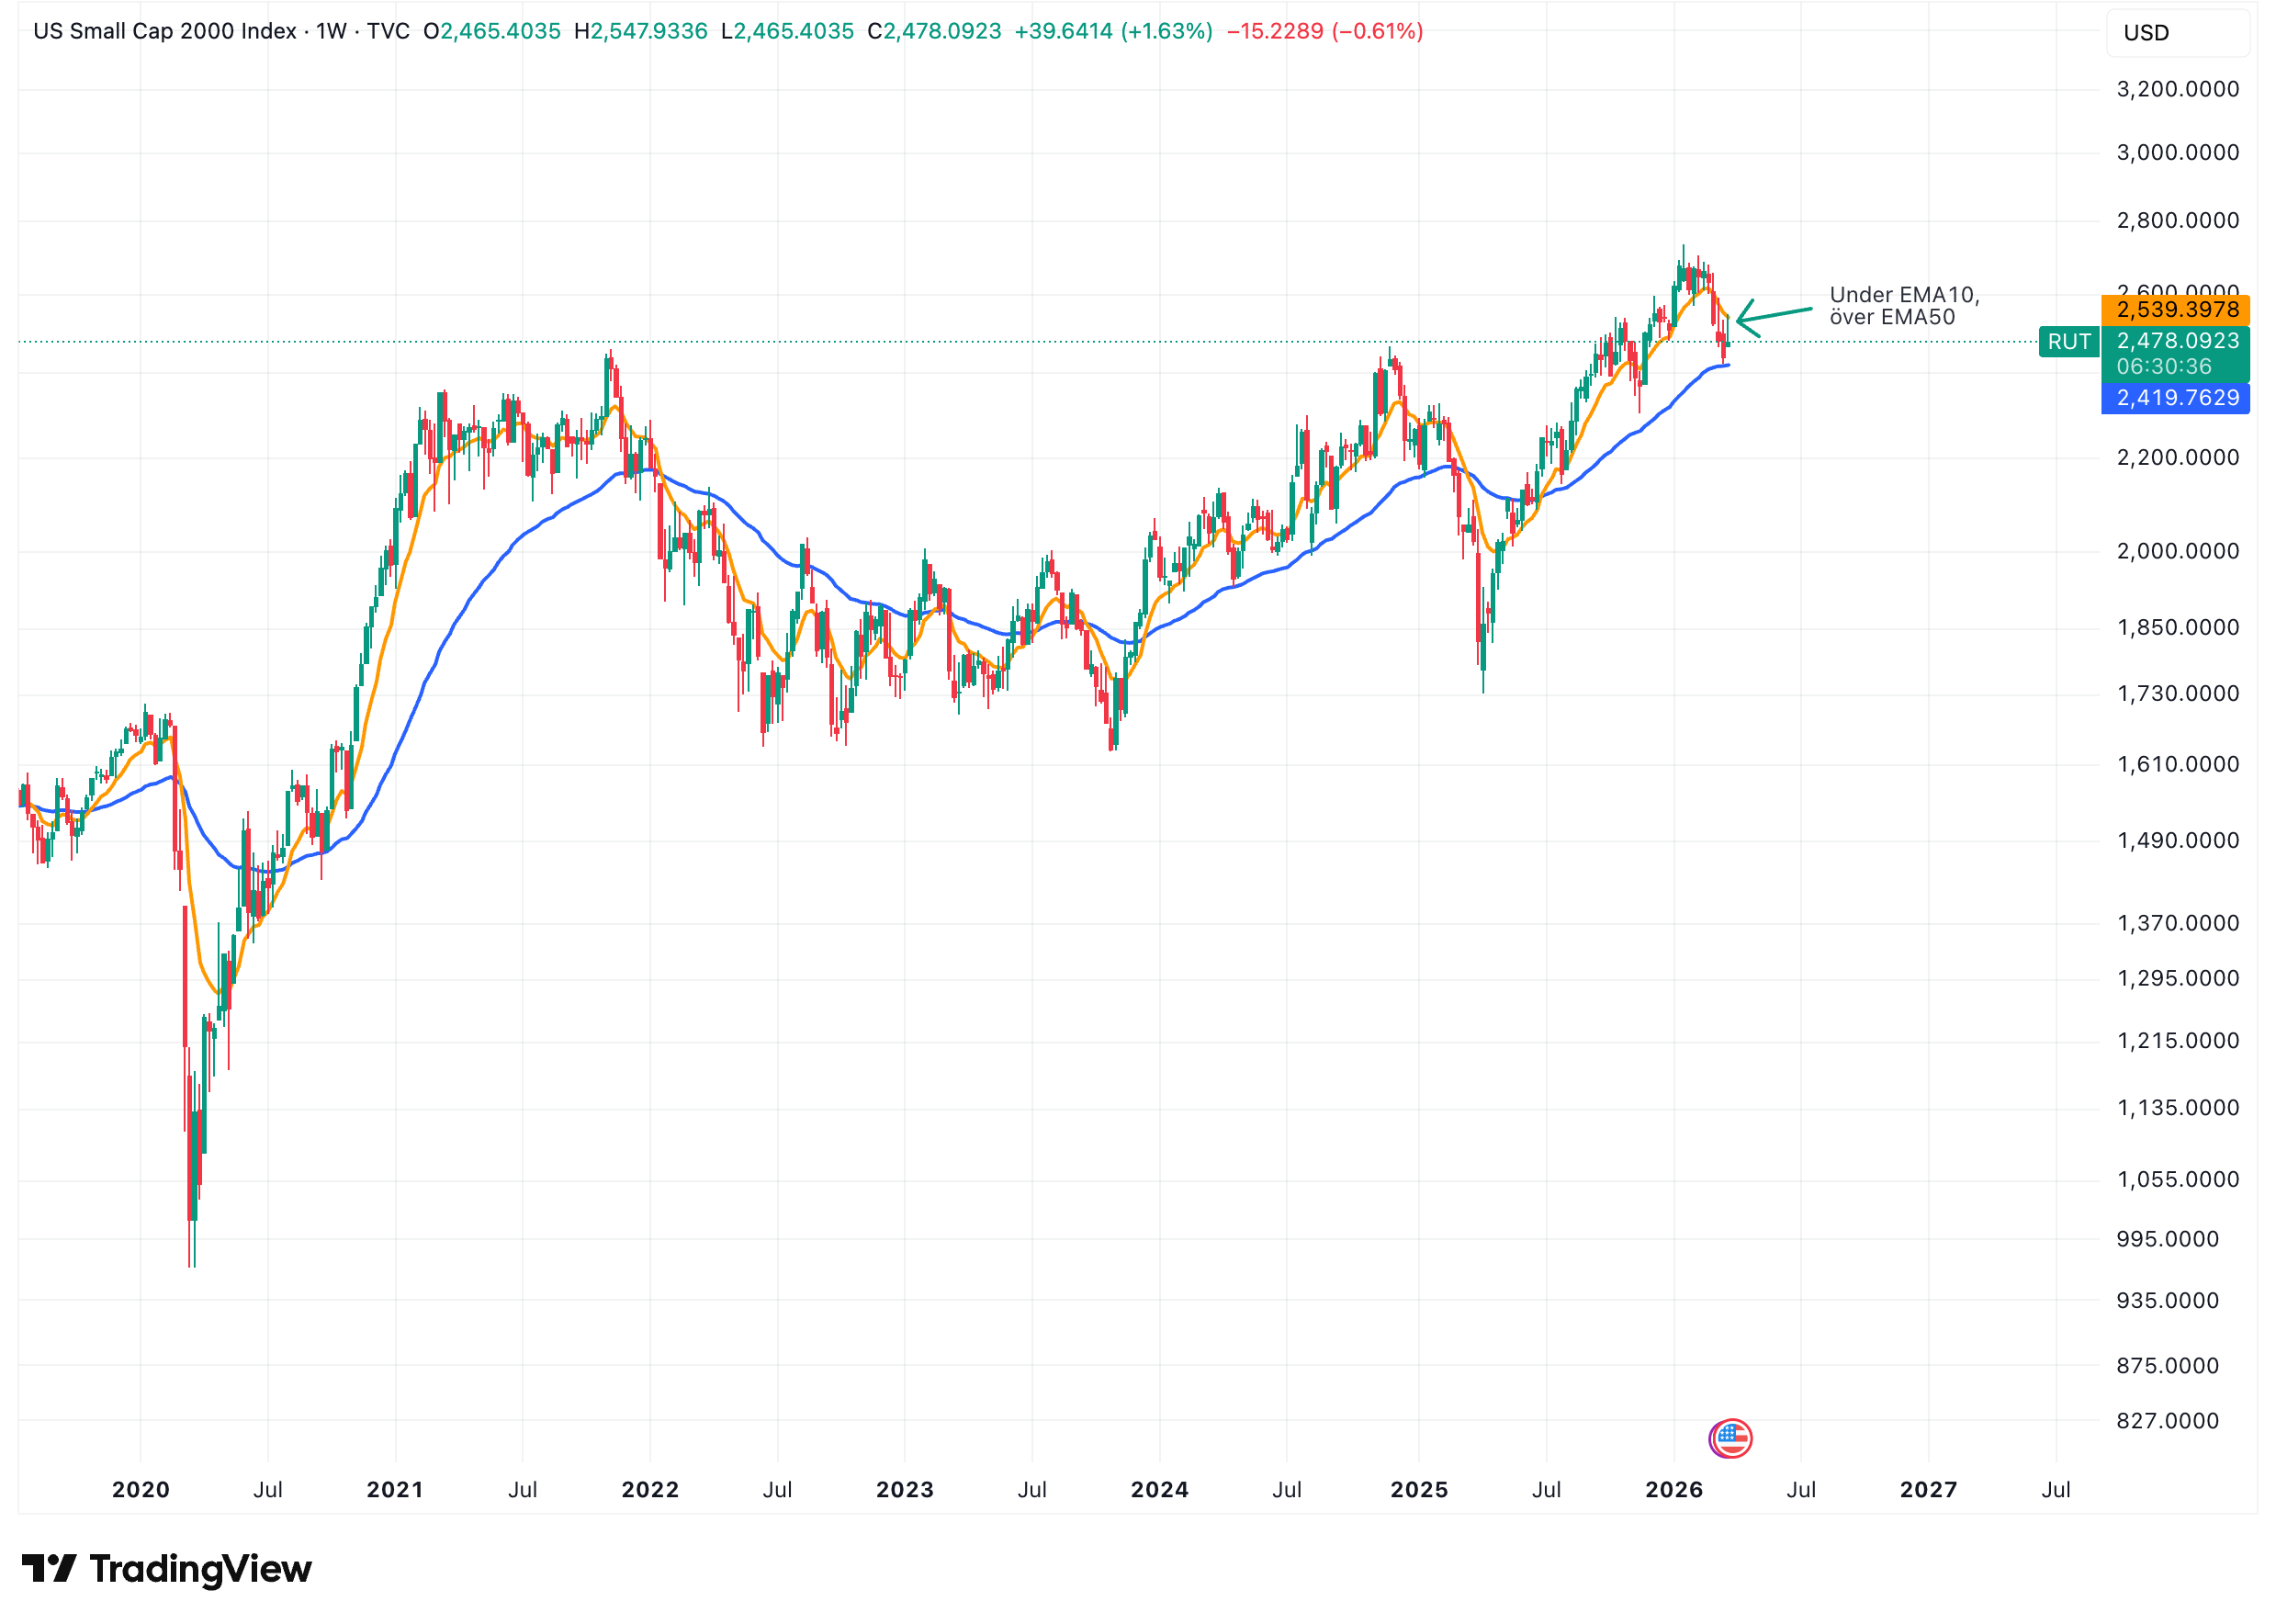Image resolution: width=2276 pixels, height=1624 pixels.
Task: Click the 3,200.0000 price scale label
Action: [x=2177, y=90]
